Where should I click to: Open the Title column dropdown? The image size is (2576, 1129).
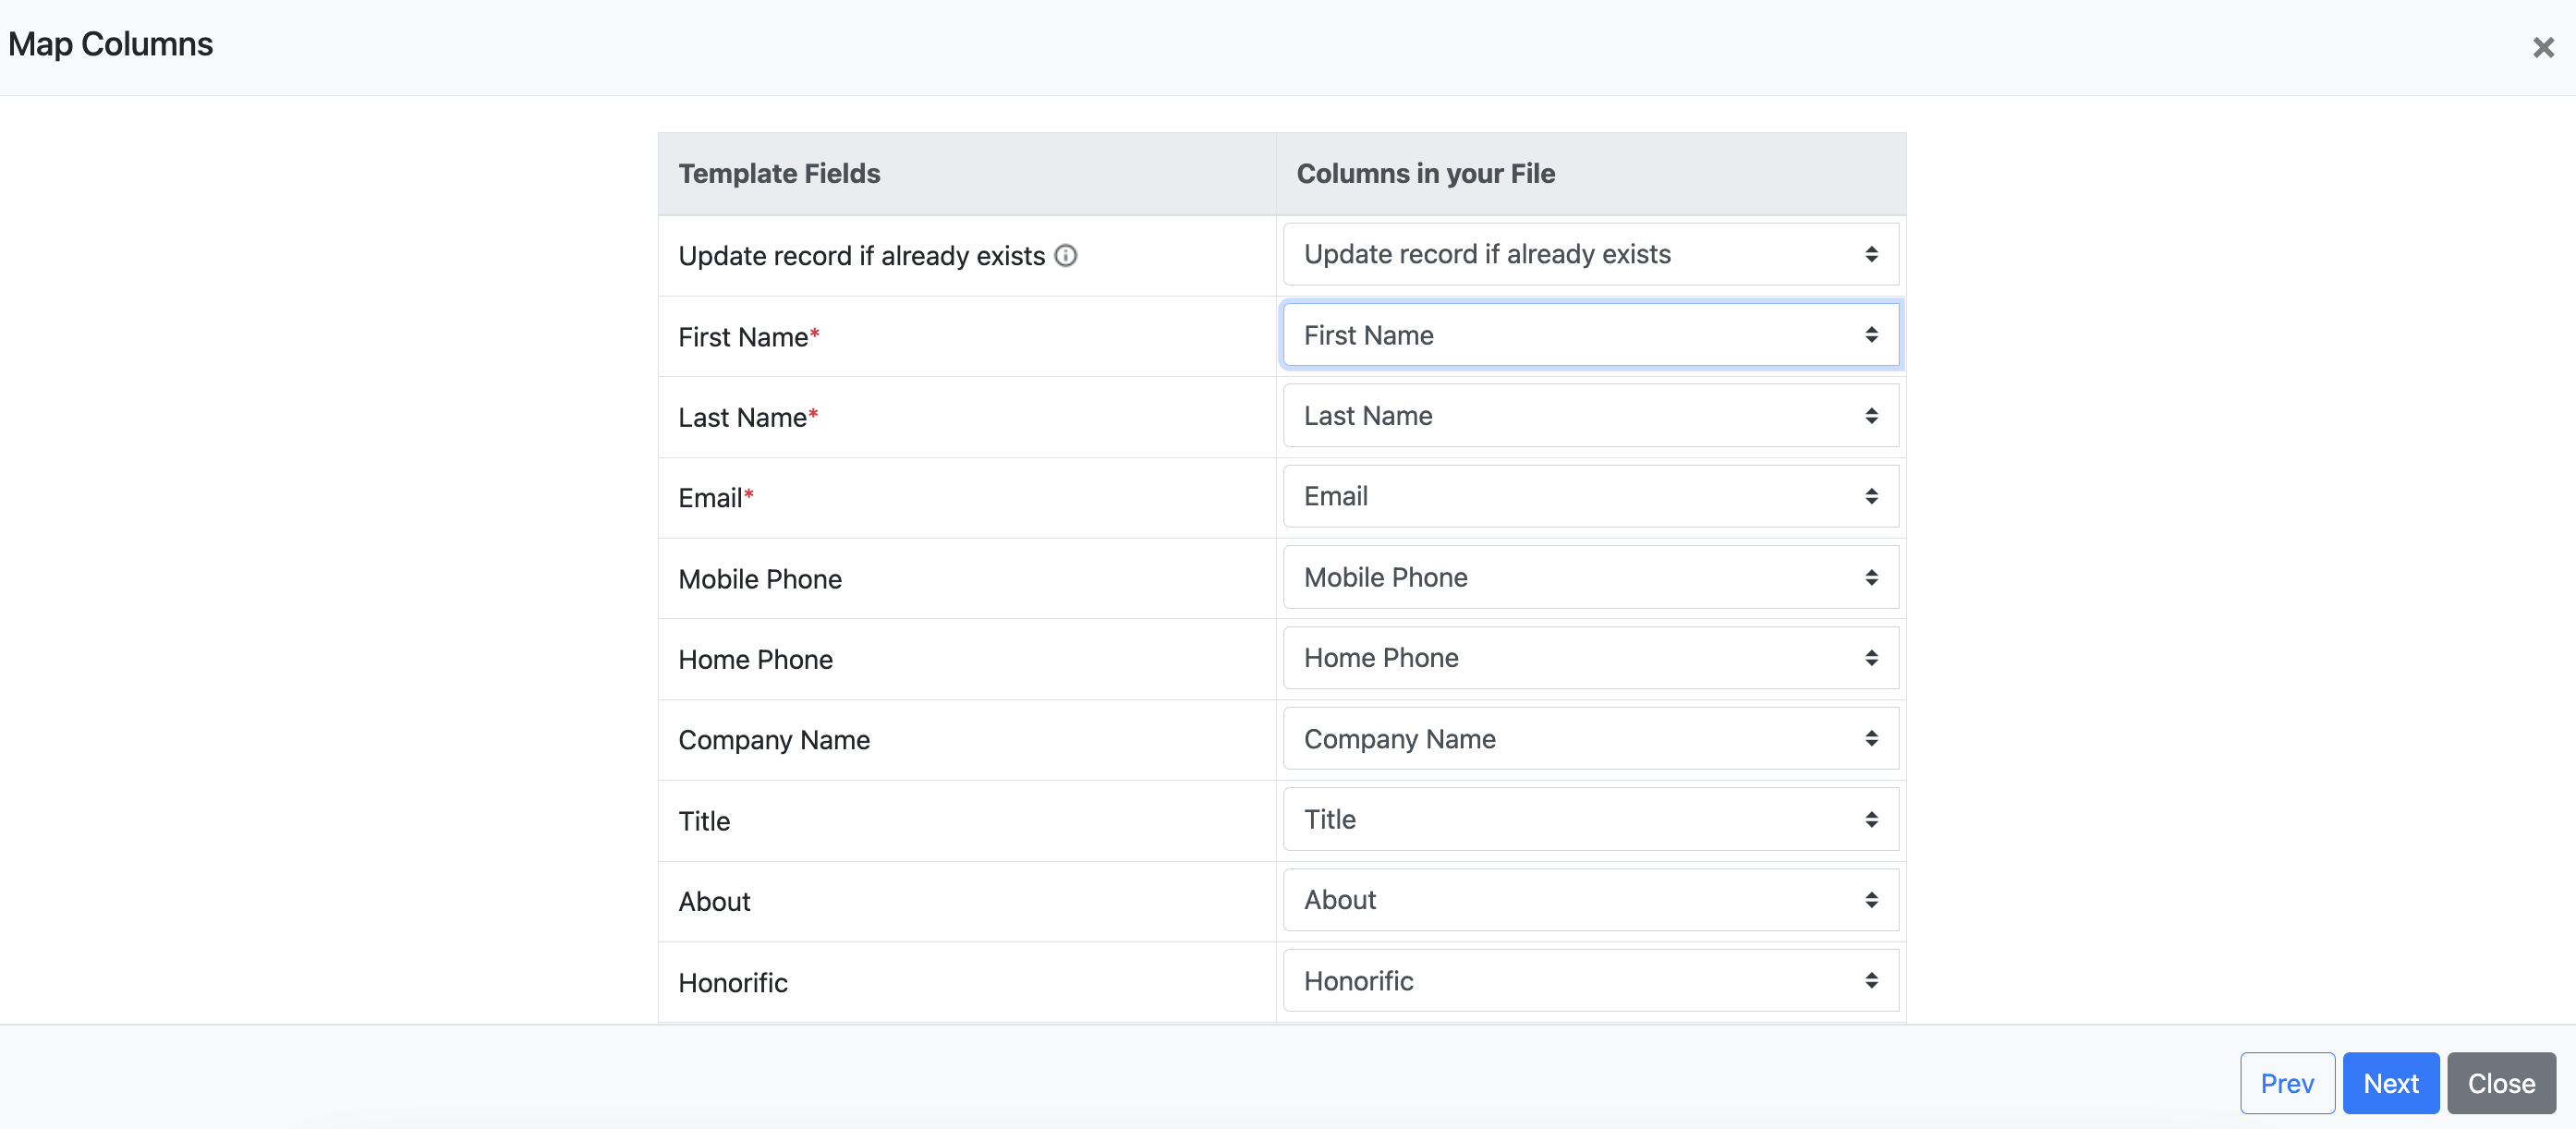[1590, 819]
